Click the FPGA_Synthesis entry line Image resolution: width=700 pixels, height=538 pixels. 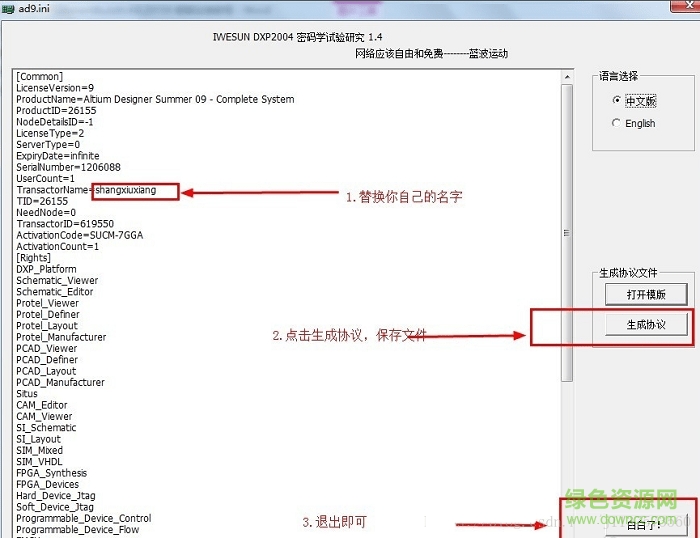[51, 473]
